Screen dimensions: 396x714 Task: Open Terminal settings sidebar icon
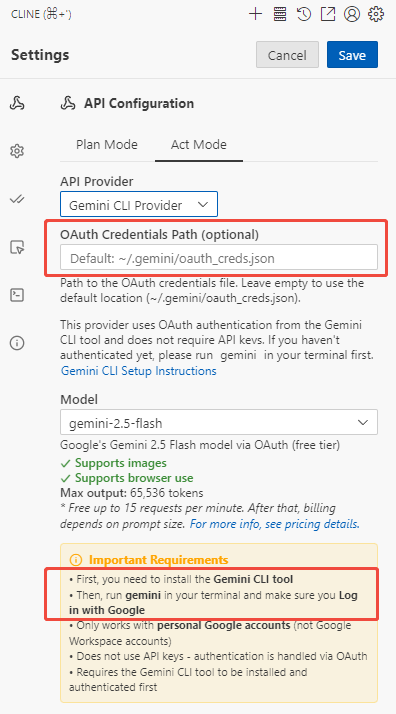click(17, 295)
